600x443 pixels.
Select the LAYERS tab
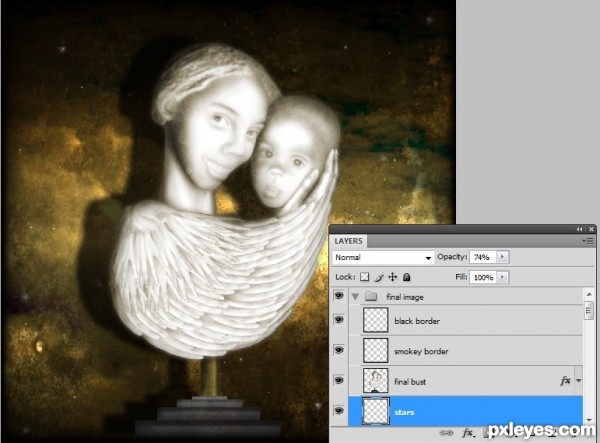coord(348,241)
